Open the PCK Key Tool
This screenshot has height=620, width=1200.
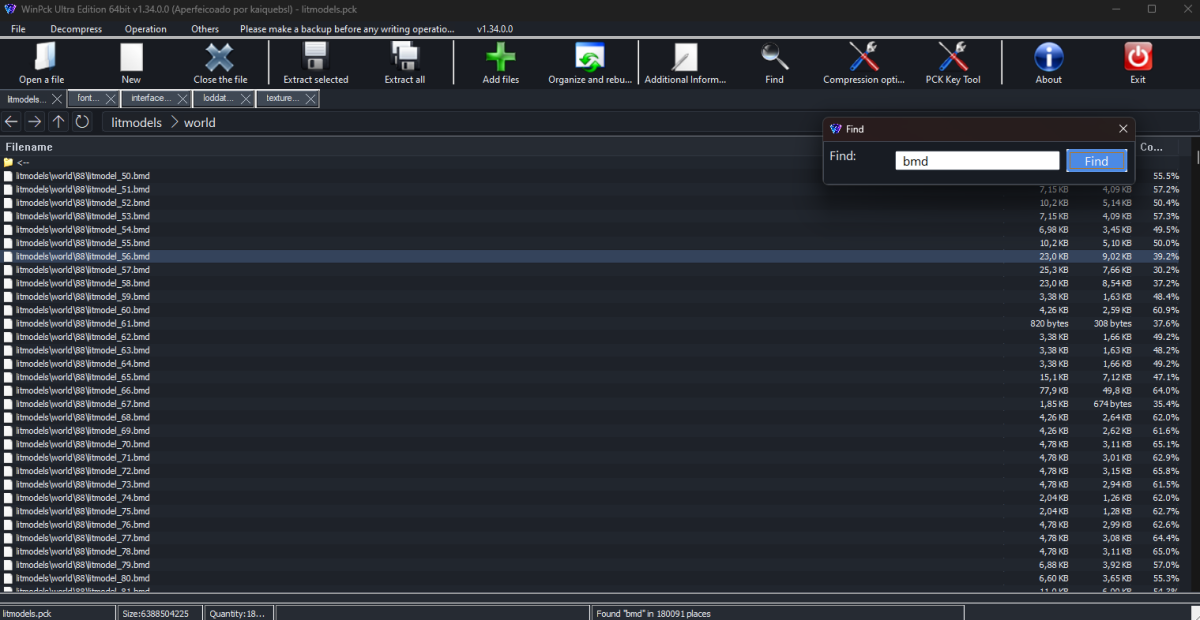953,58
